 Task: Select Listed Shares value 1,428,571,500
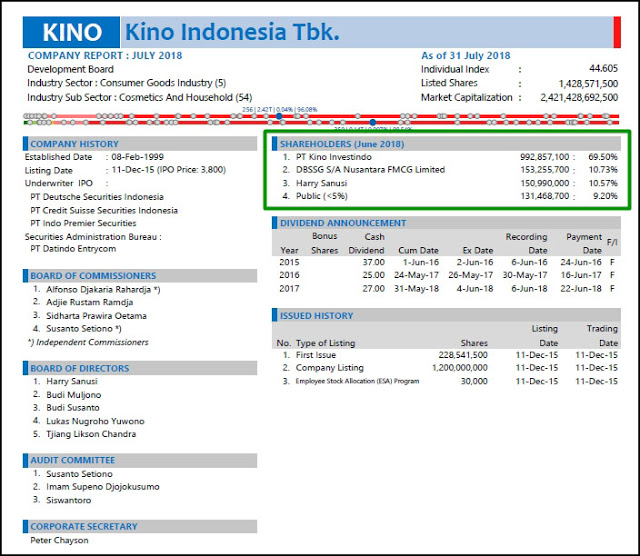588,84
